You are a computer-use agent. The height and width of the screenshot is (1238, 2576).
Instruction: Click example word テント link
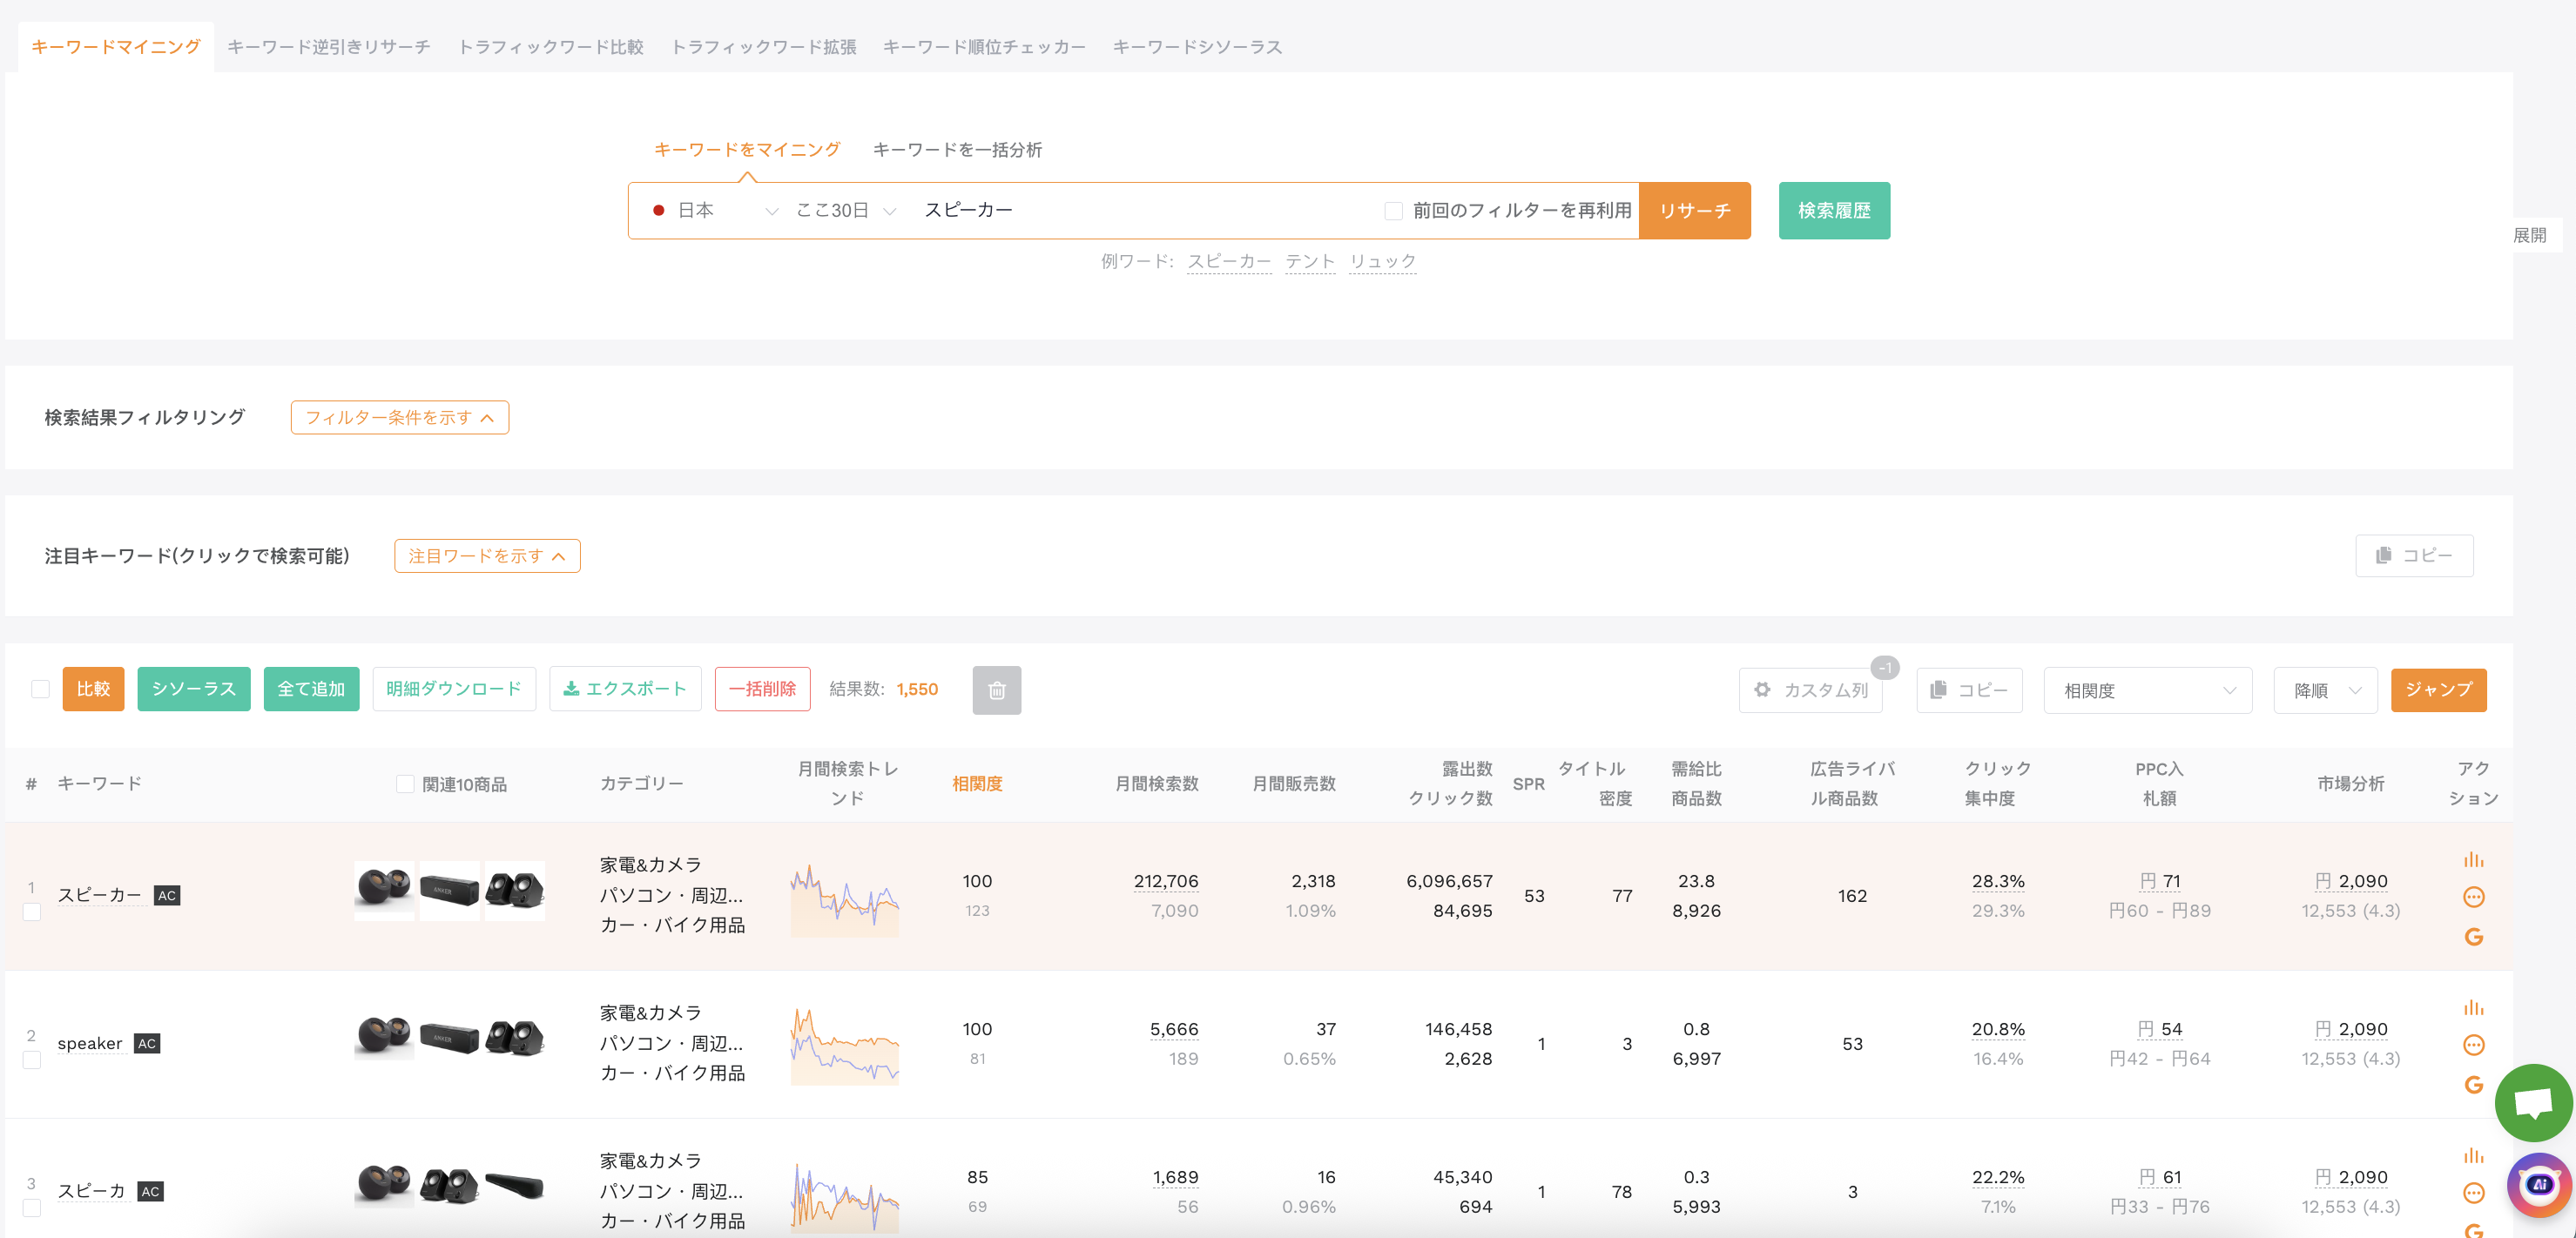pos(1310,262)
